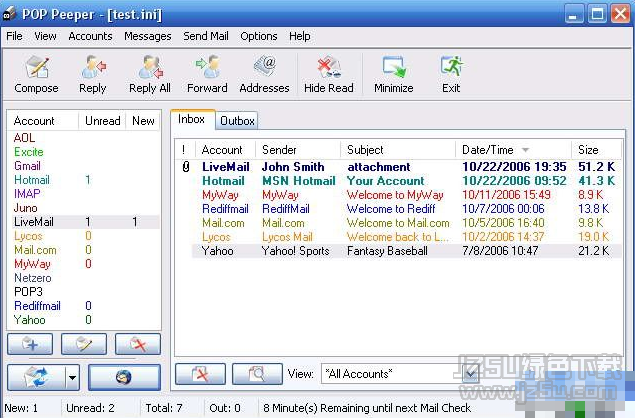
Task: Click the 'New: 1' status bar entry
Action: click(x=21, y=408)
